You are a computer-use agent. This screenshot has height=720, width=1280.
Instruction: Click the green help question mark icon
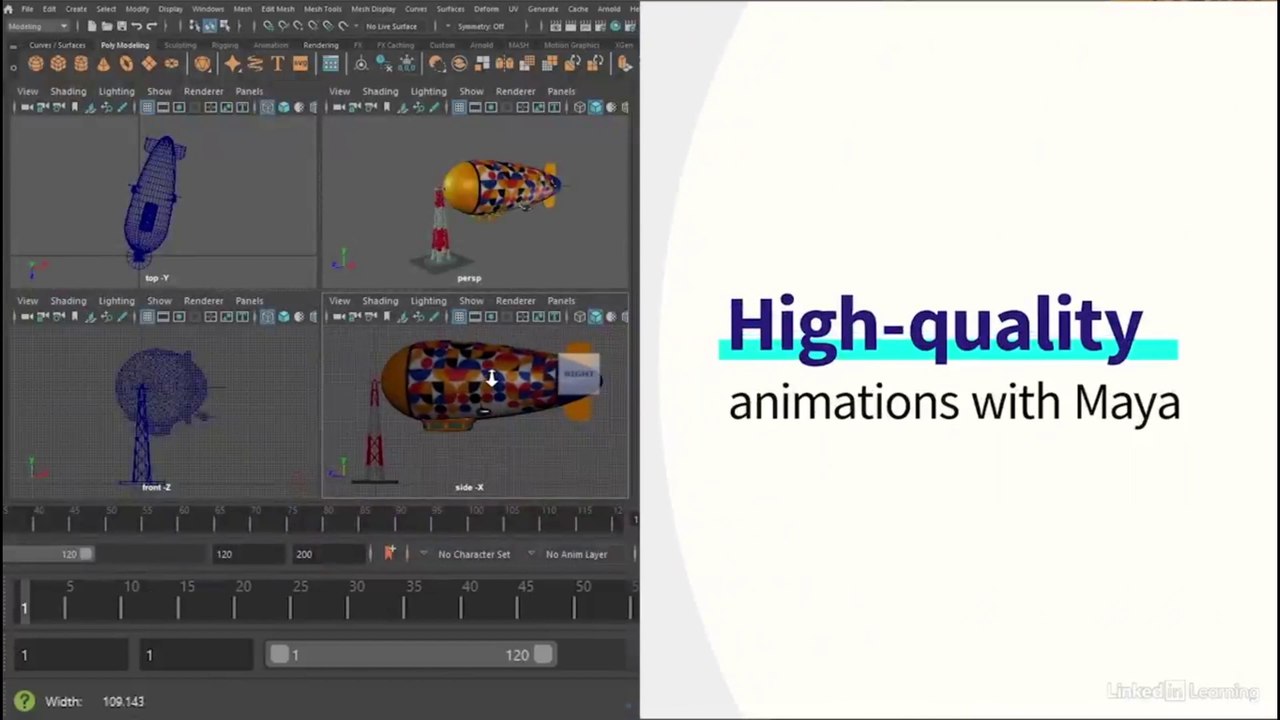tap(24, 701)
